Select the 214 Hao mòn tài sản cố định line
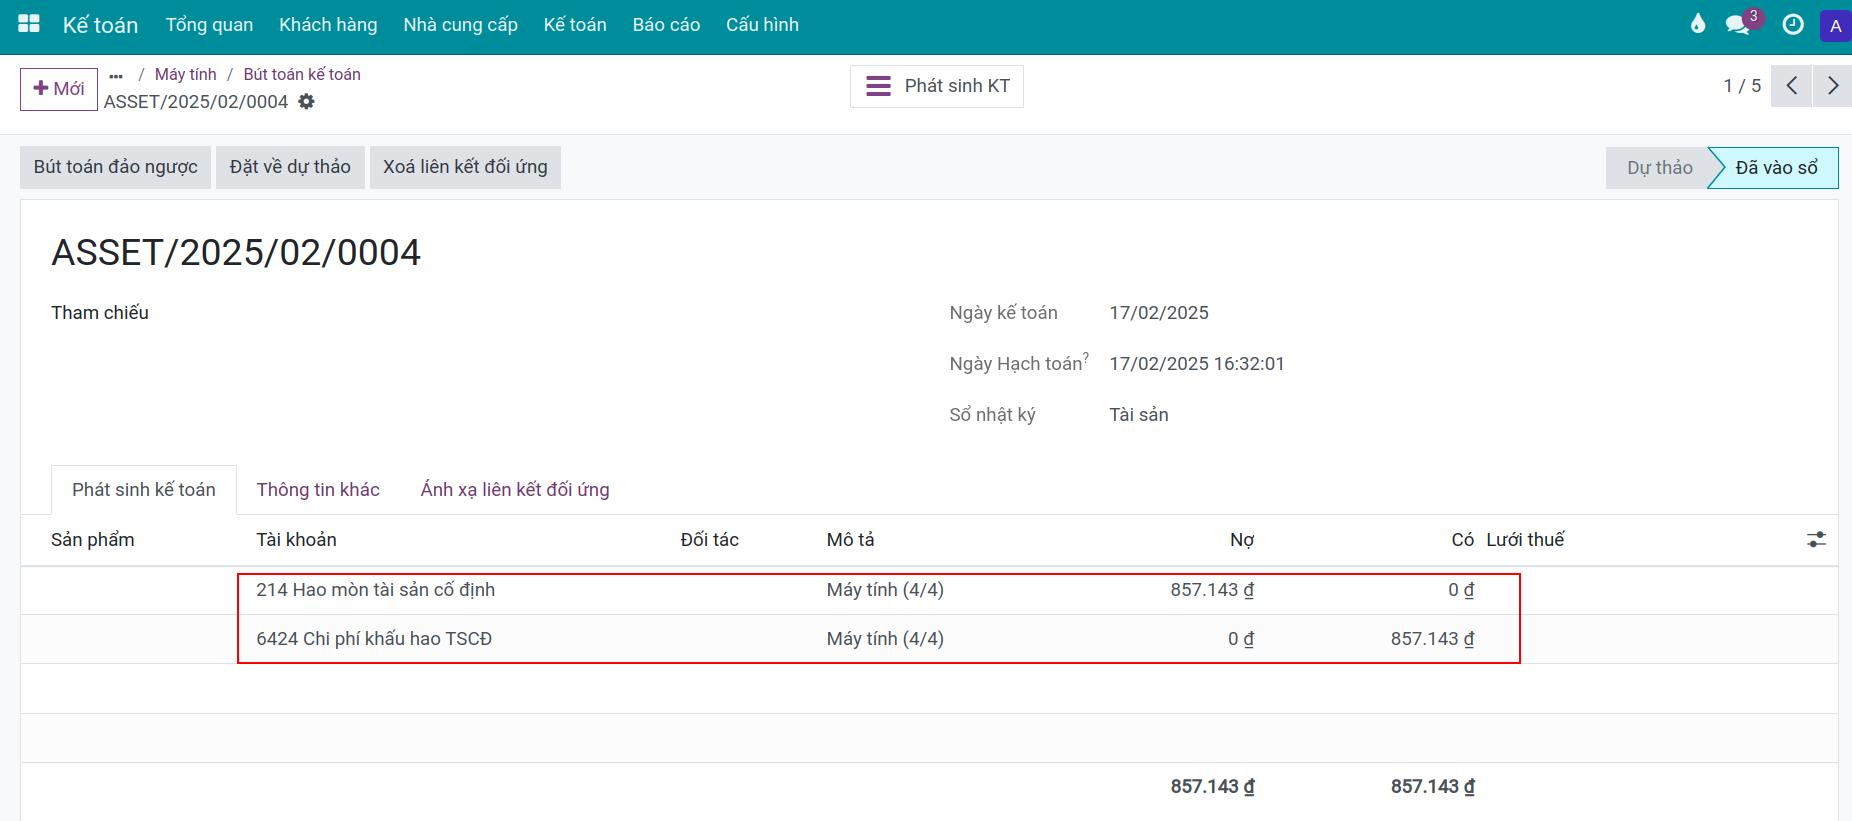The height and width of the screenshot is (821, 1852). pyautogui.click(x=375, y=590)
